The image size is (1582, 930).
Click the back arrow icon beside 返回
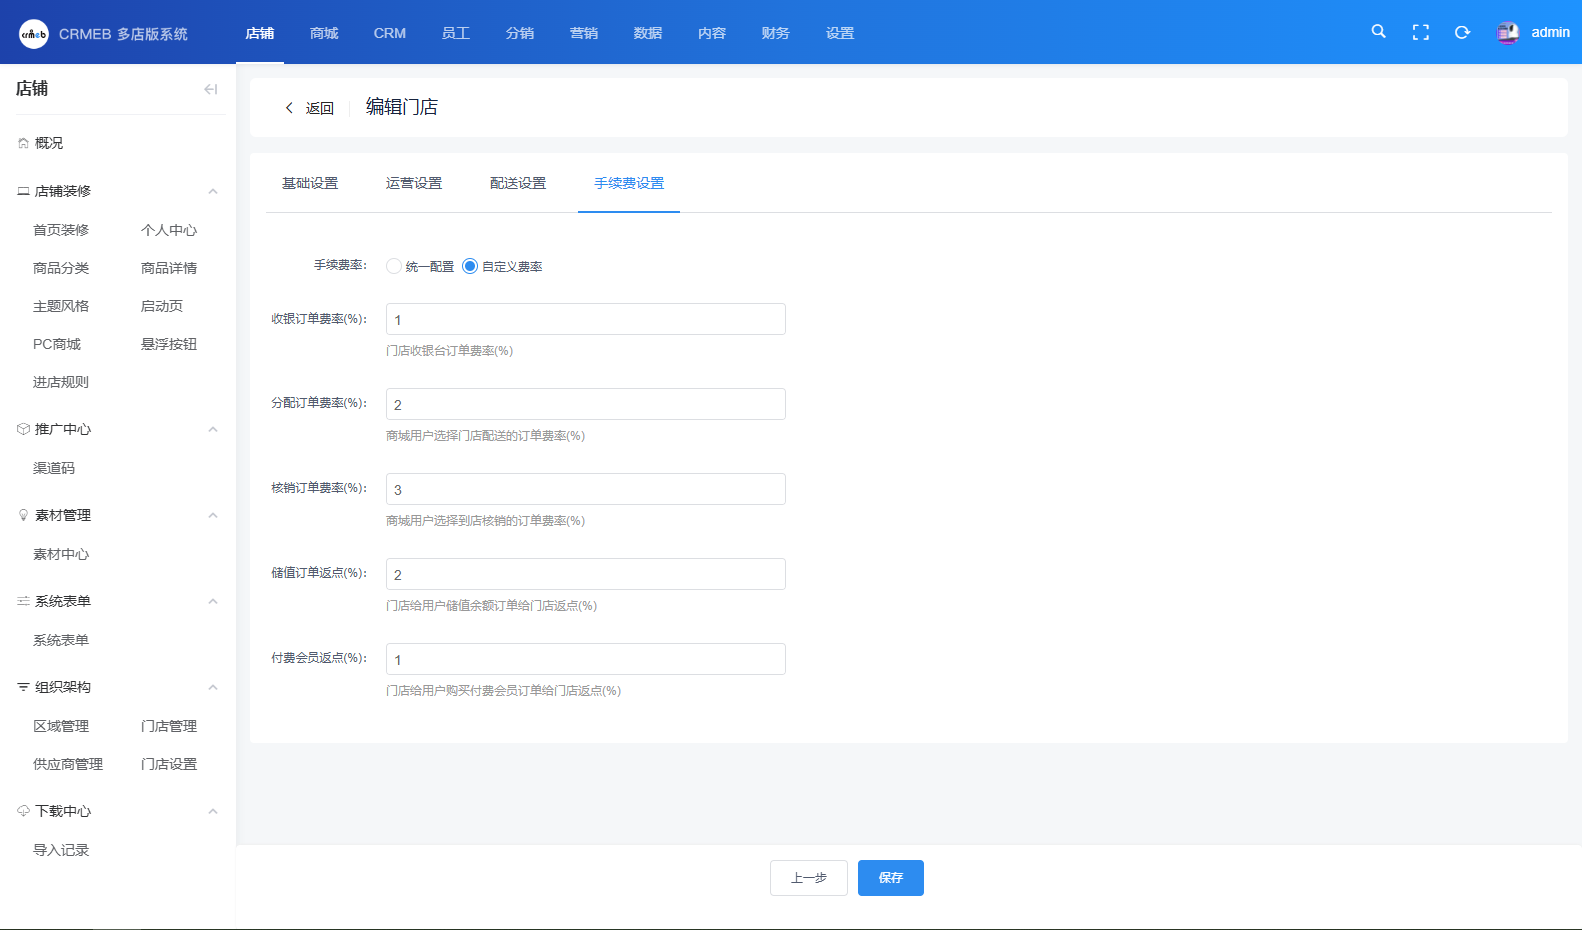tap(289, 108)
